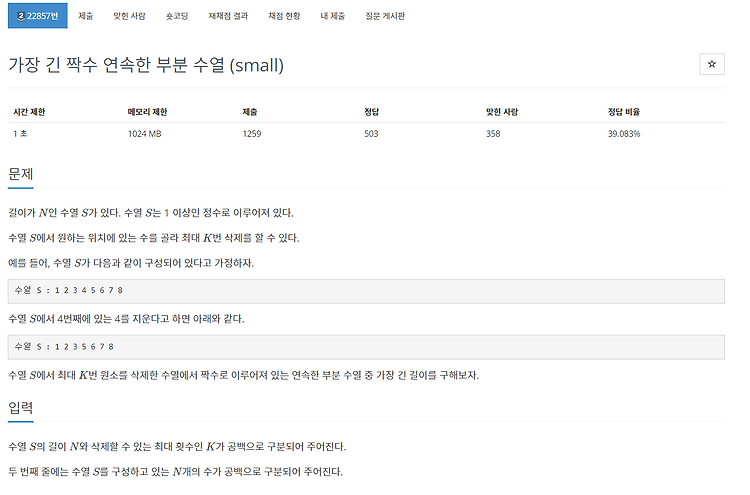
Task: Switch to the 맞힌 사람 tab
Action: 129,16
